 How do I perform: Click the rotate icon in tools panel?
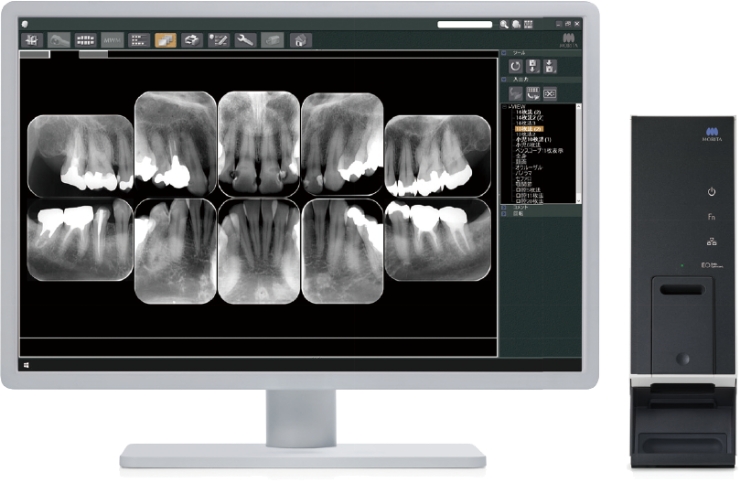click(x=516, y=67)
